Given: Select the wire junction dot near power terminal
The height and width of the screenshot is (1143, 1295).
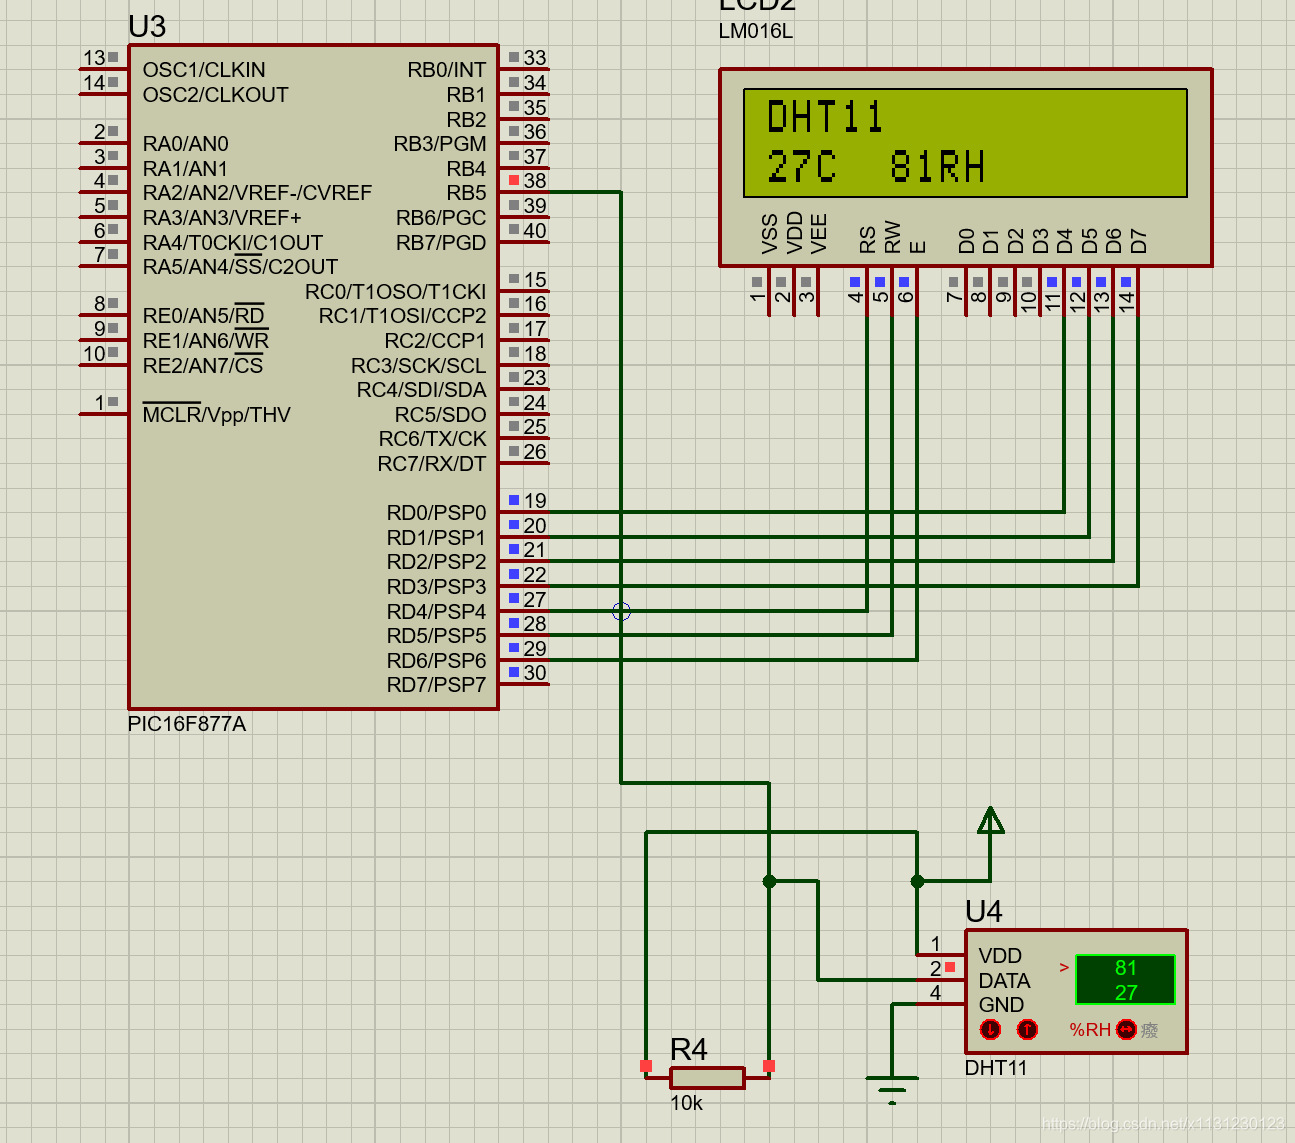Looking at the screenshot, I should (x=917, y=881).
